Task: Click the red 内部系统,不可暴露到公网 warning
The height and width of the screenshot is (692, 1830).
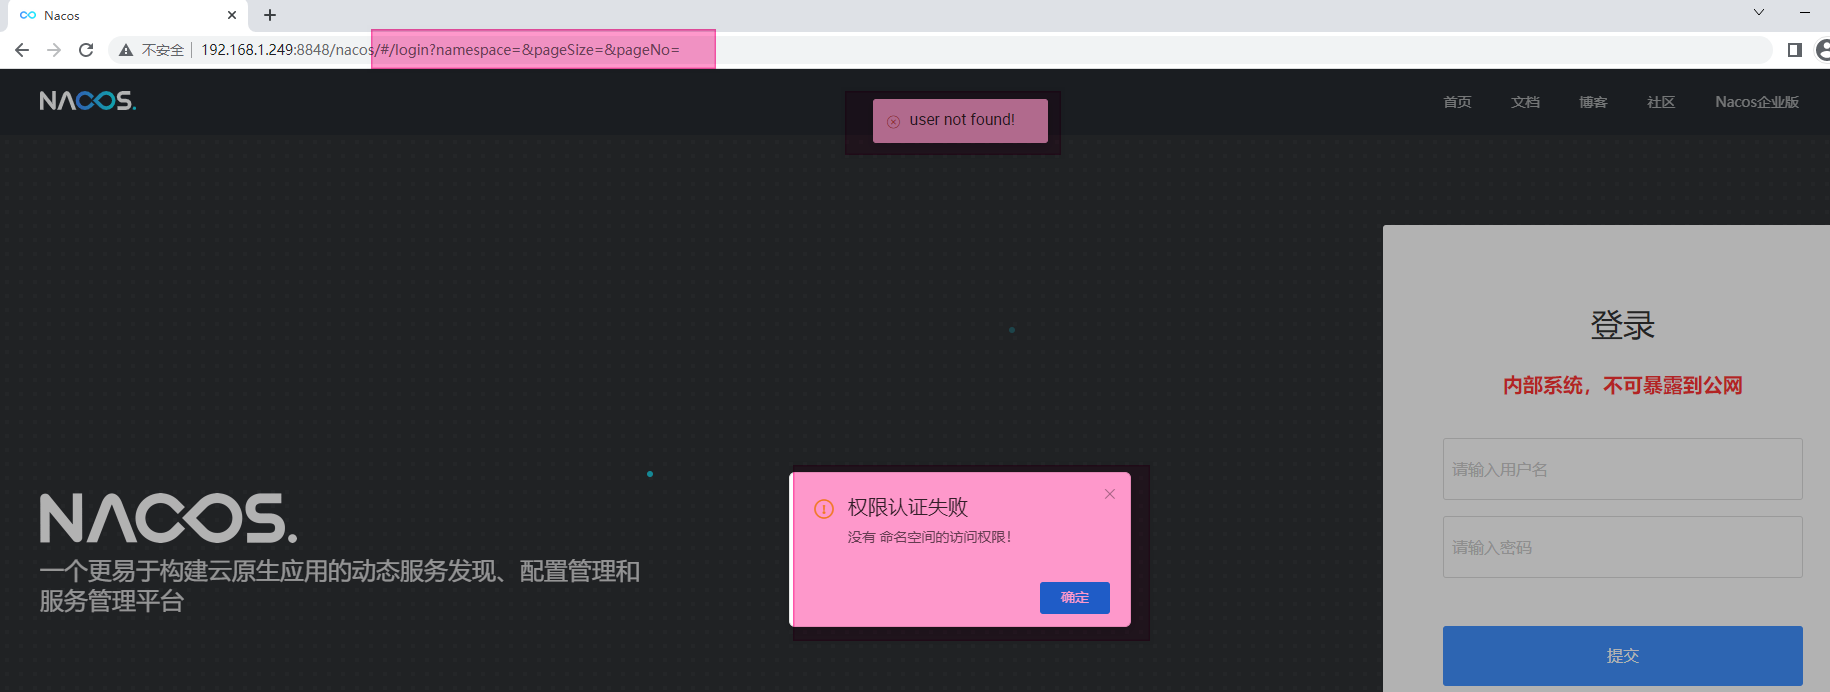Action: tap(1622, 386)
